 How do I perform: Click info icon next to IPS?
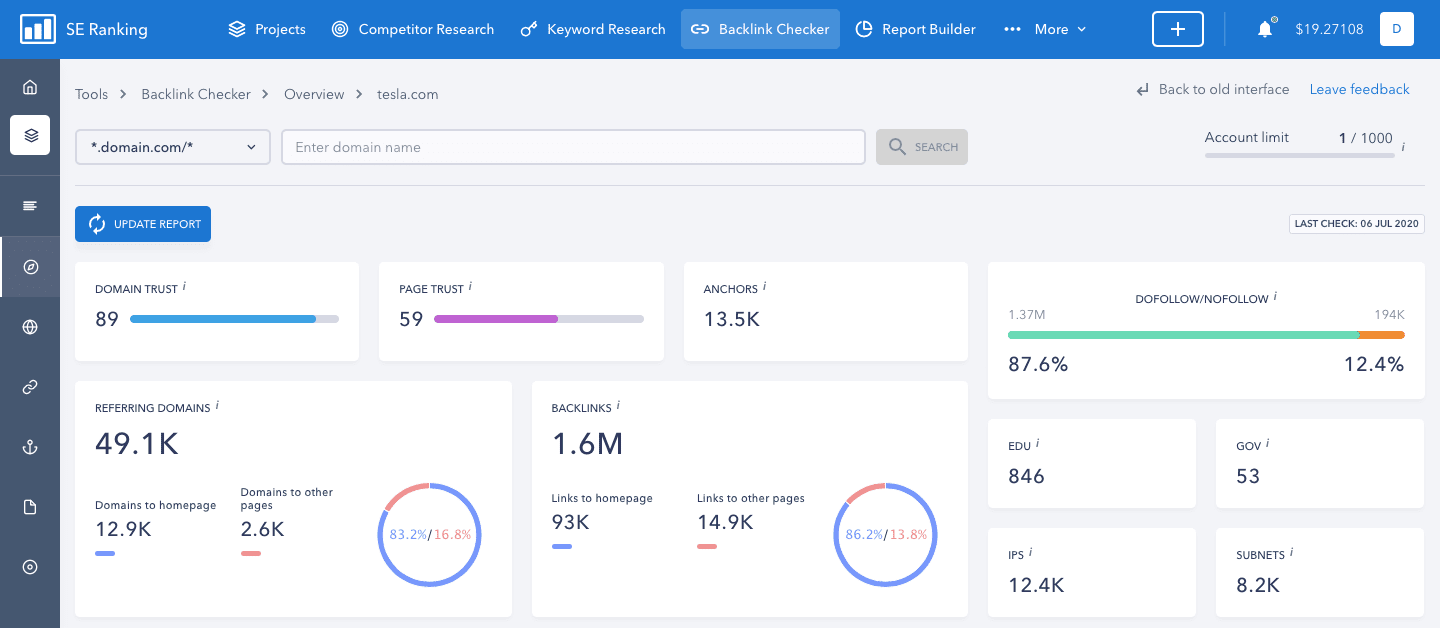(x=1030, y=553)
